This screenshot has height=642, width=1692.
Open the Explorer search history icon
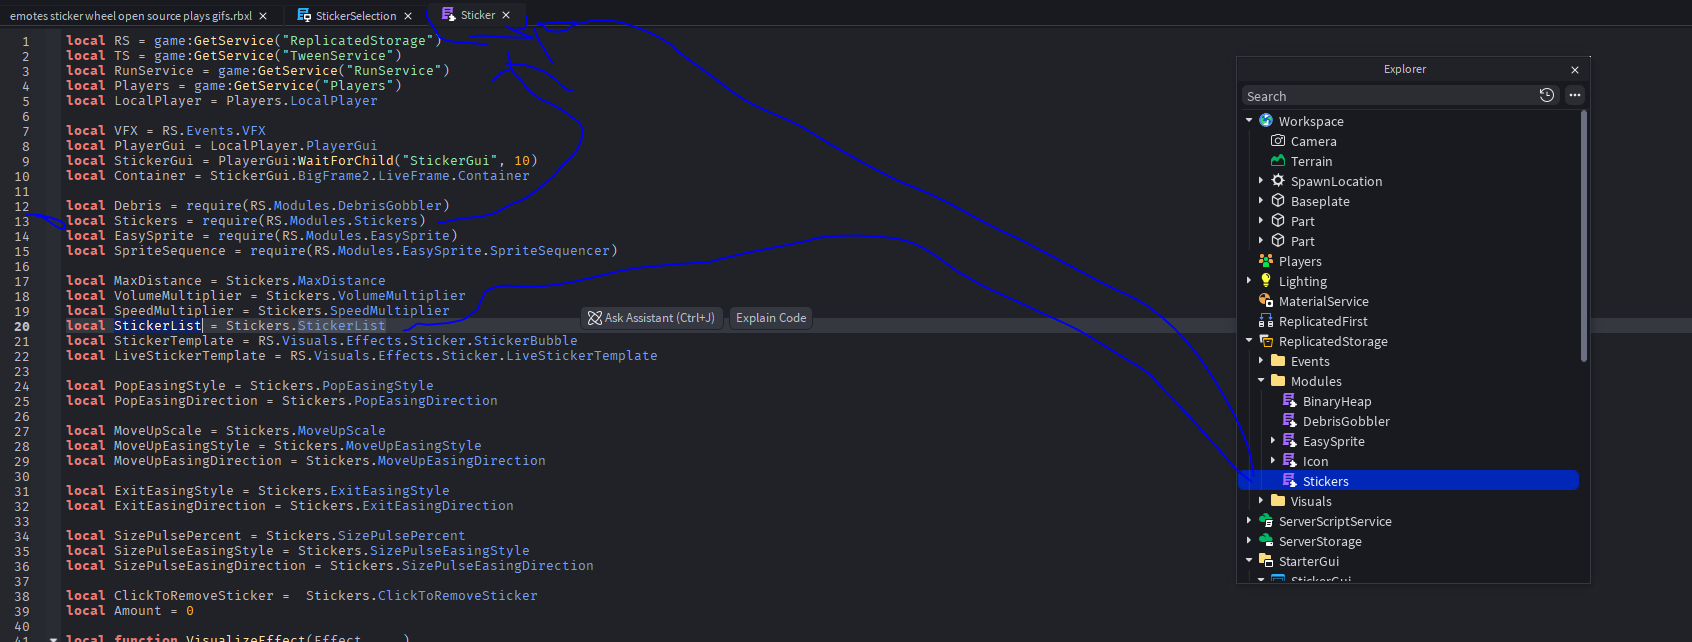(1547, 95)
